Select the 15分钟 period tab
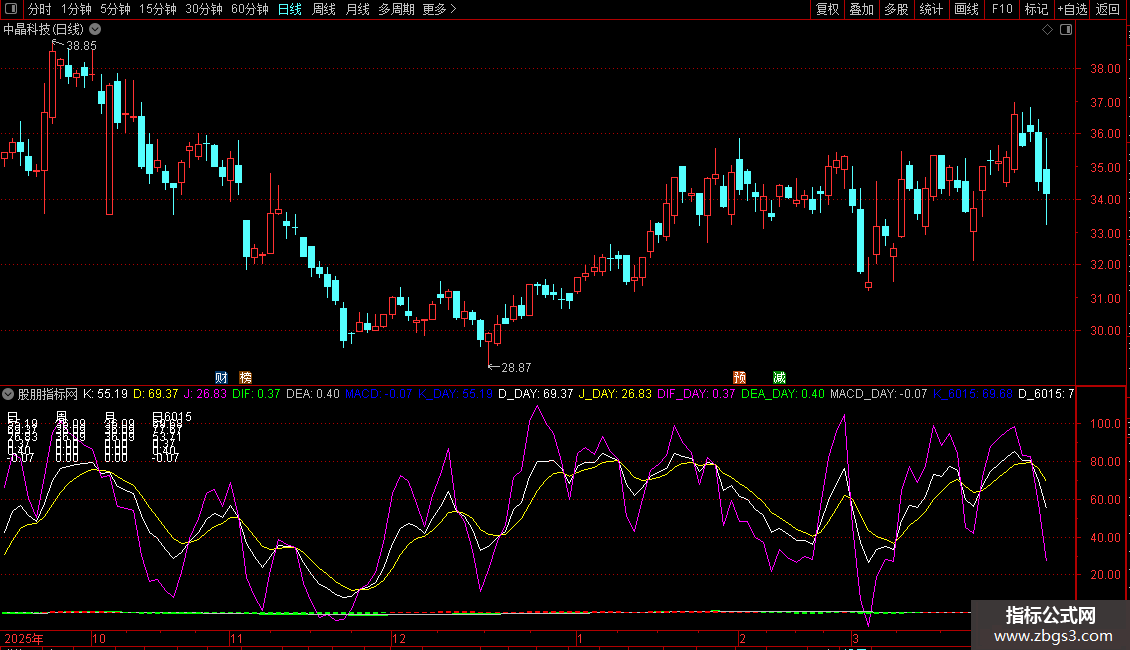Screen dimensions: 1130x650 [x=158, y=9]
